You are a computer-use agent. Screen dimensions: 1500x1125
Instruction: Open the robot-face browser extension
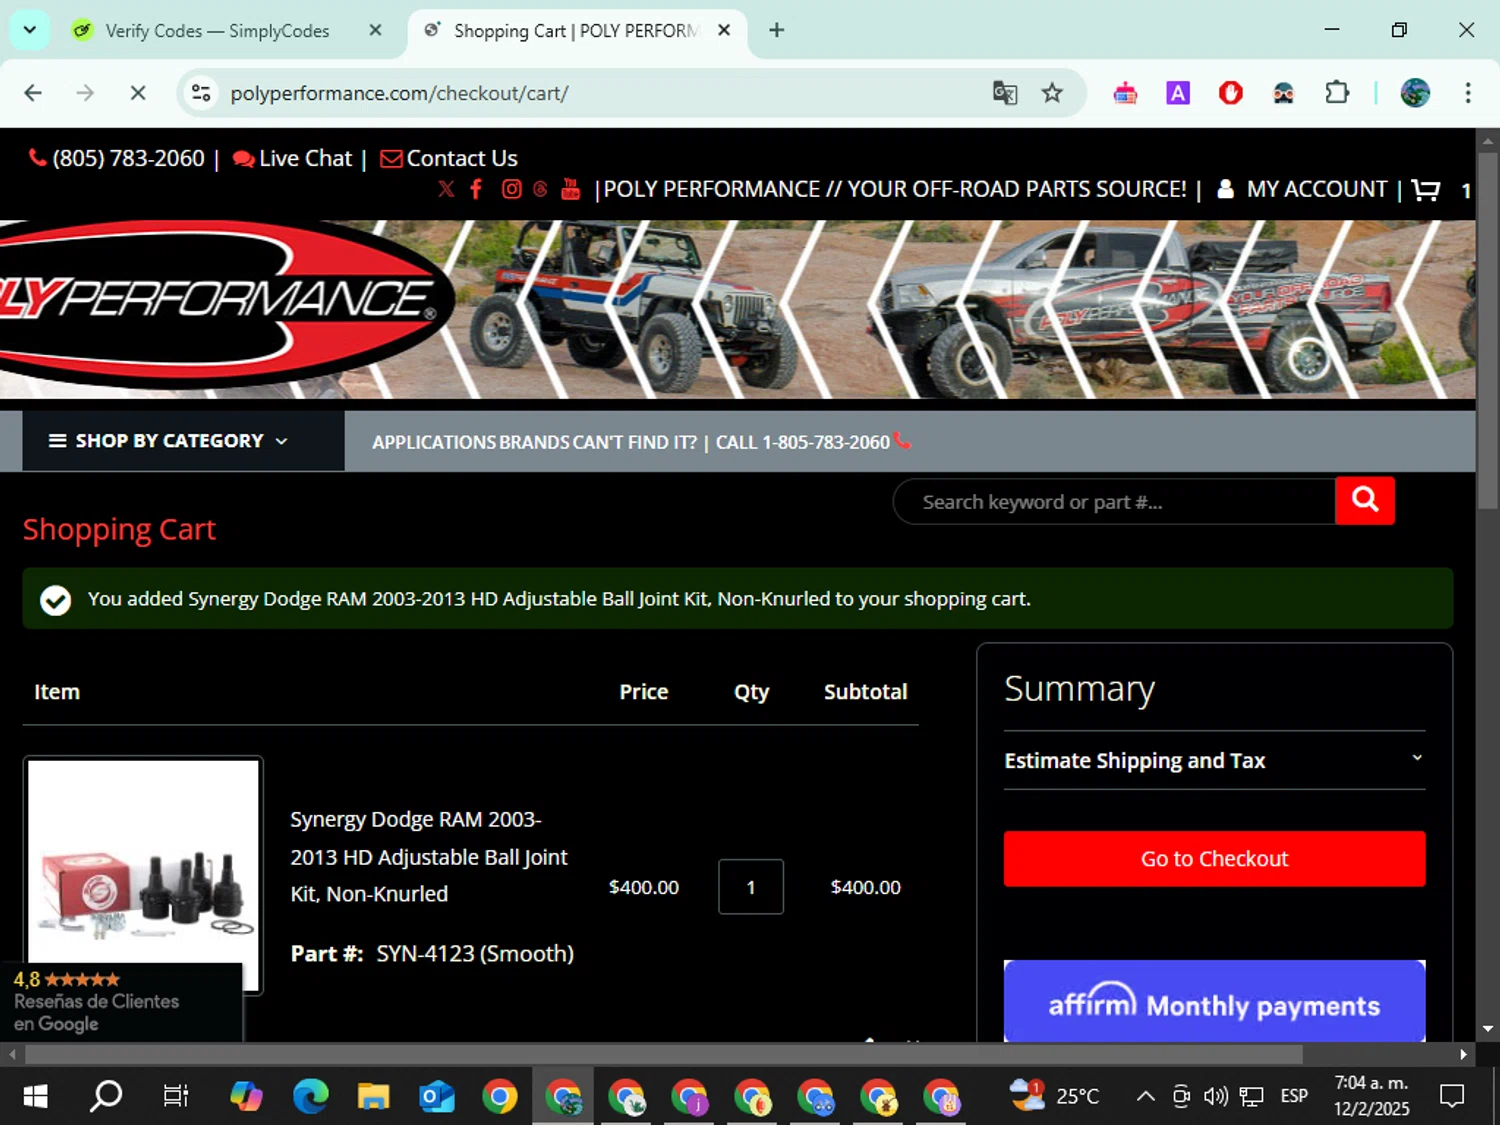coord(1125,93)
